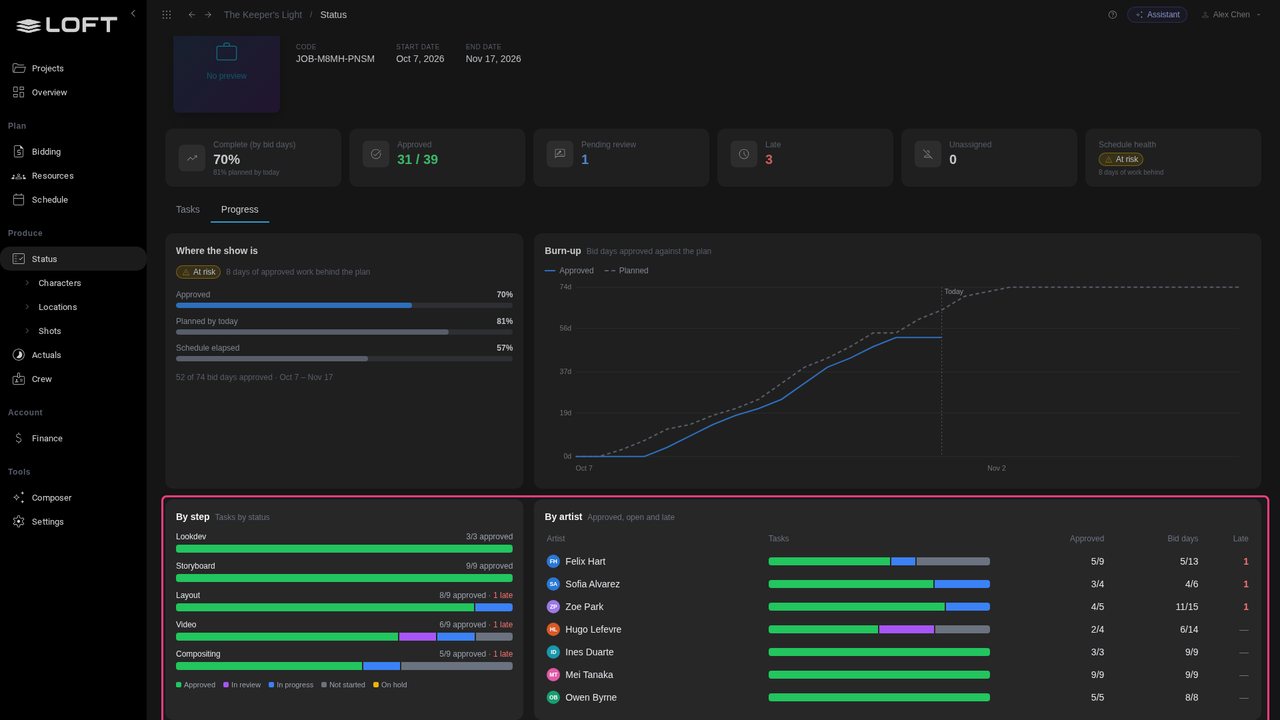Click the At risk badge under Schedule health
Screen dimensions: 1280x720
coord(1121,159)
